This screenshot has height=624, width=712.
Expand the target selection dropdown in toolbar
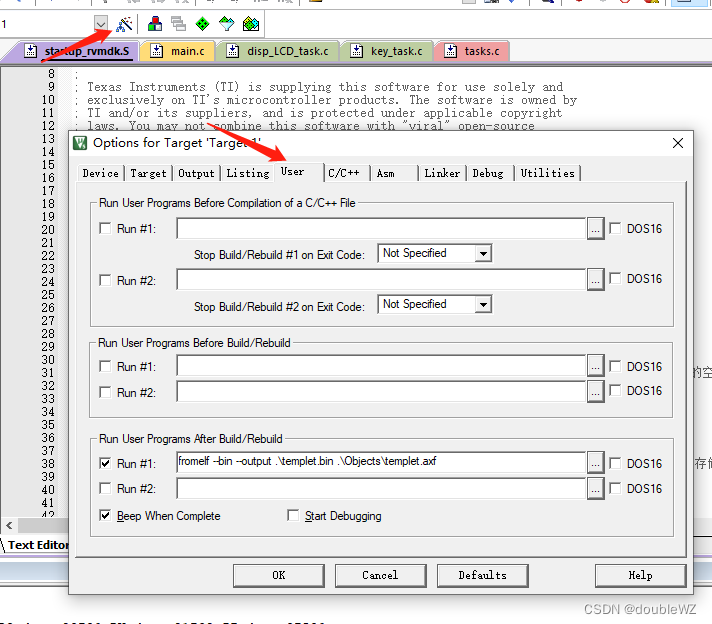101,23
